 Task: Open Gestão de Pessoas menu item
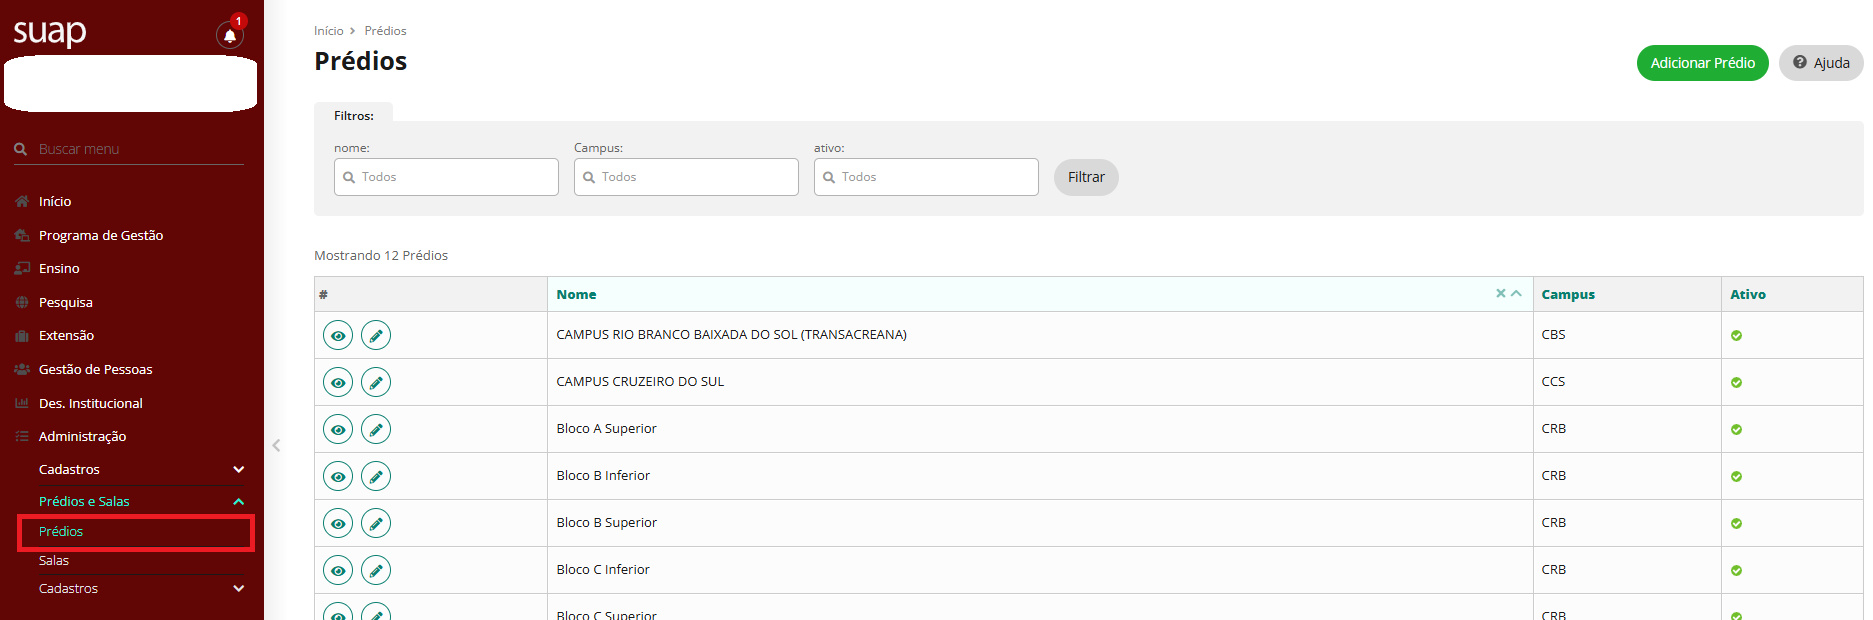click(95, 369)
